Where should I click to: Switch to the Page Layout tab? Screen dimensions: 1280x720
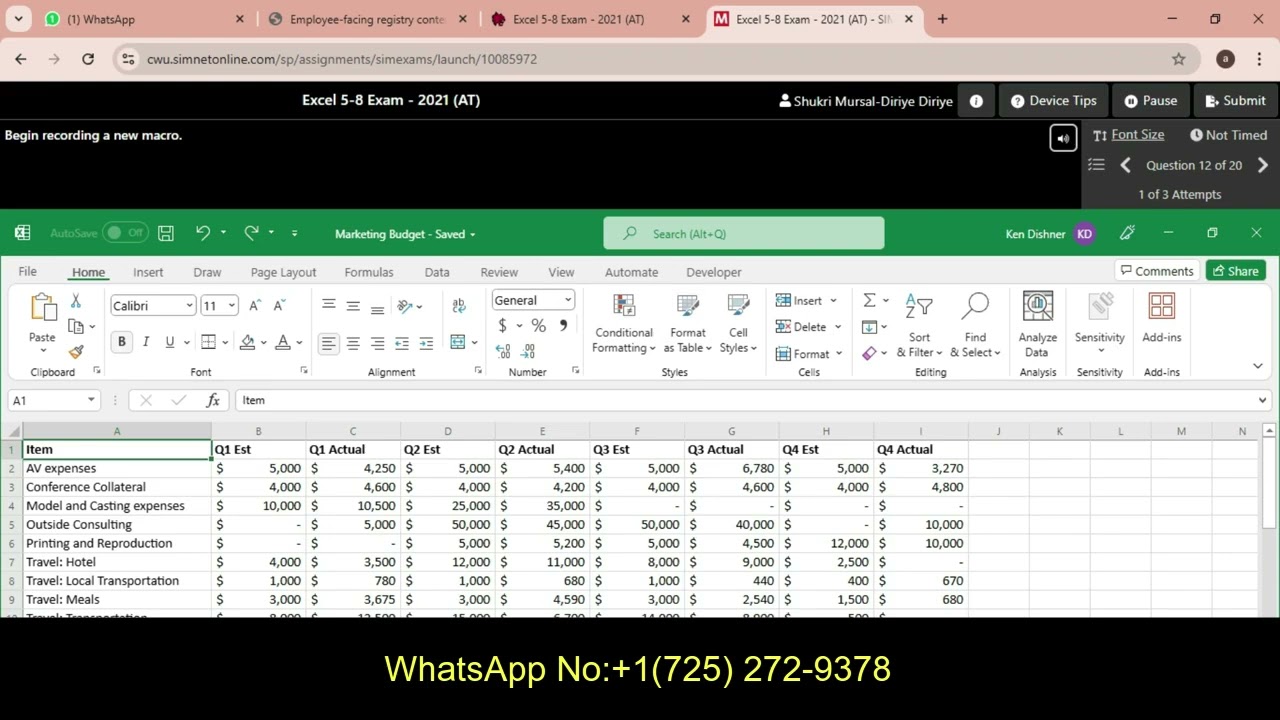[x=283, y=272]
